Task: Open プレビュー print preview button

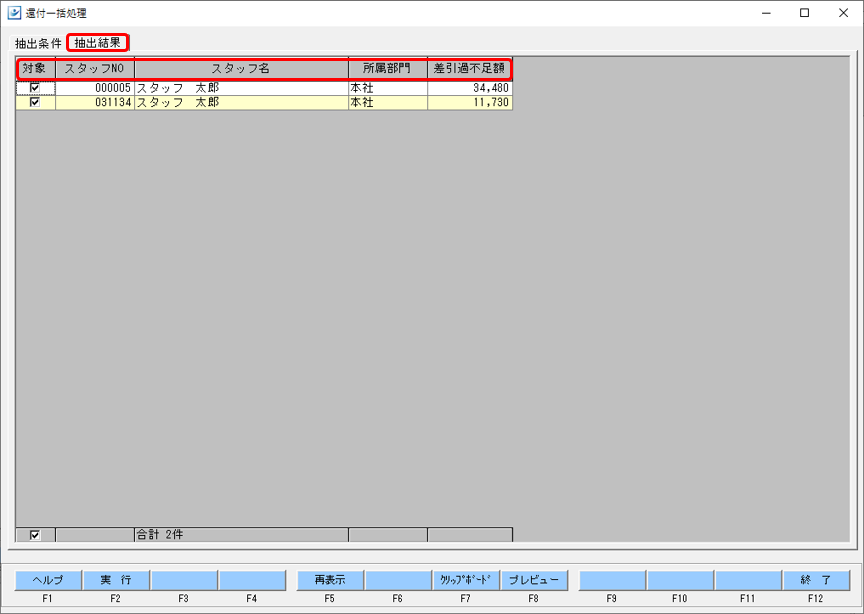Action: pyautogui.click(x=534, y=580)
